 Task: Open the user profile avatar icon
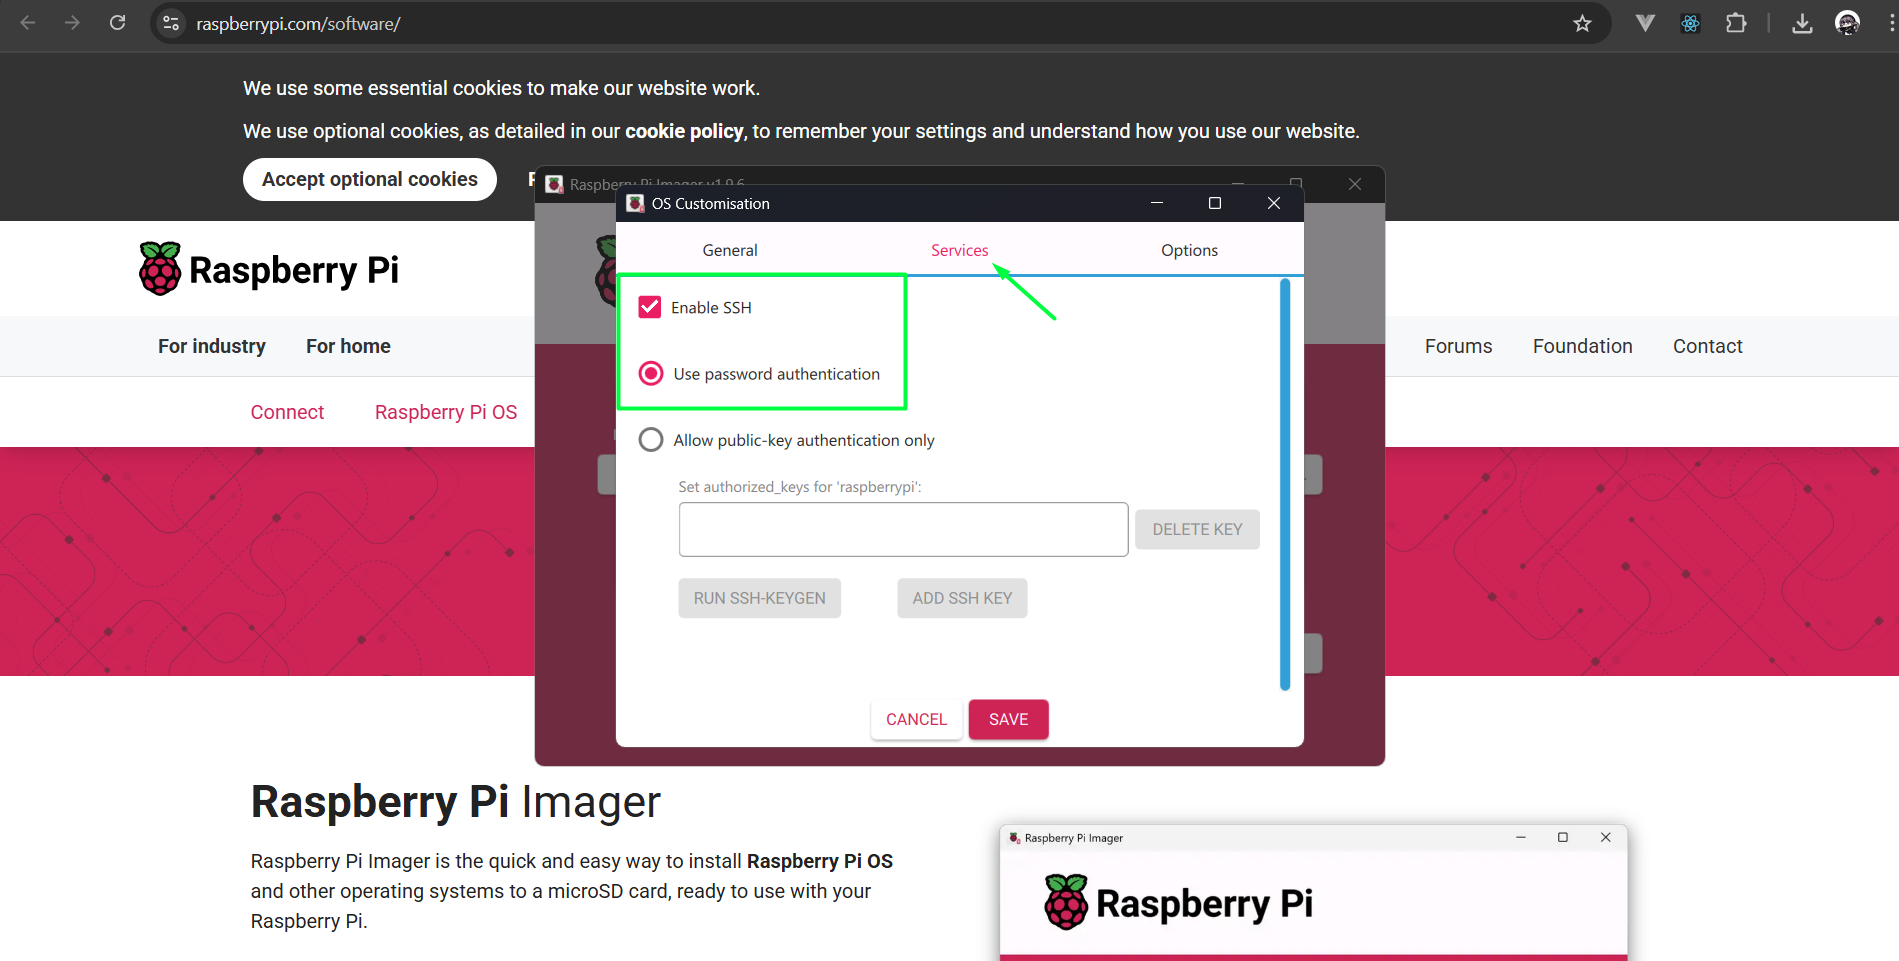pos(1847,23)
